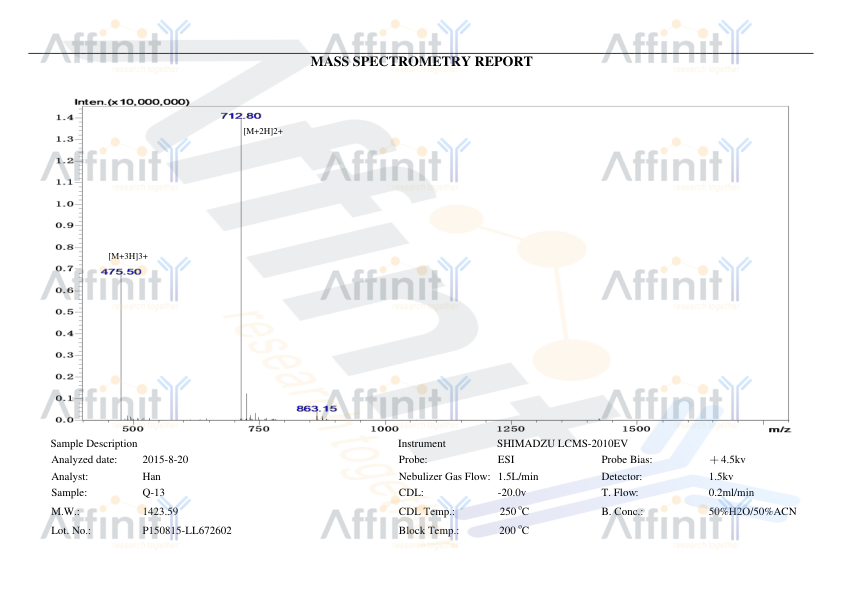Viewport: 842px width, 596px height.
Task: Click the 0.5 intensity axis value
Action: pyautogui.click(x=64, y=312)
